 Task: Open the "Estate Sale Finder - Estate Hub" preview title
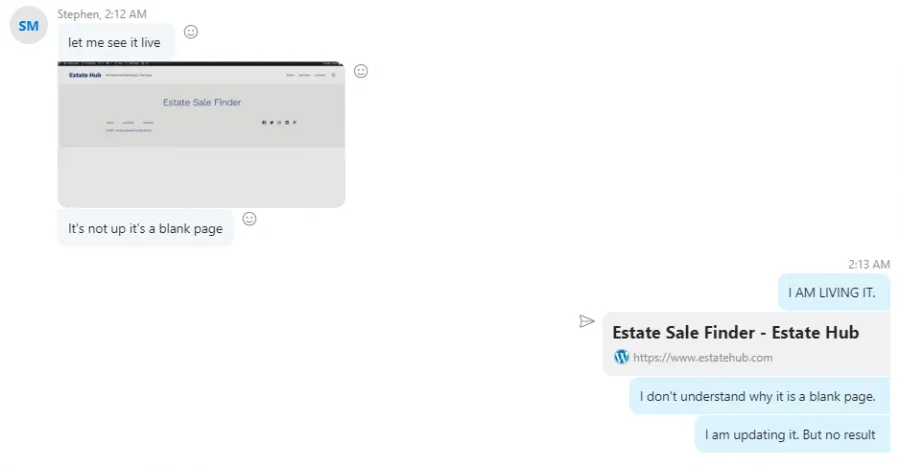pyautogui.click(x=735, y=333)
